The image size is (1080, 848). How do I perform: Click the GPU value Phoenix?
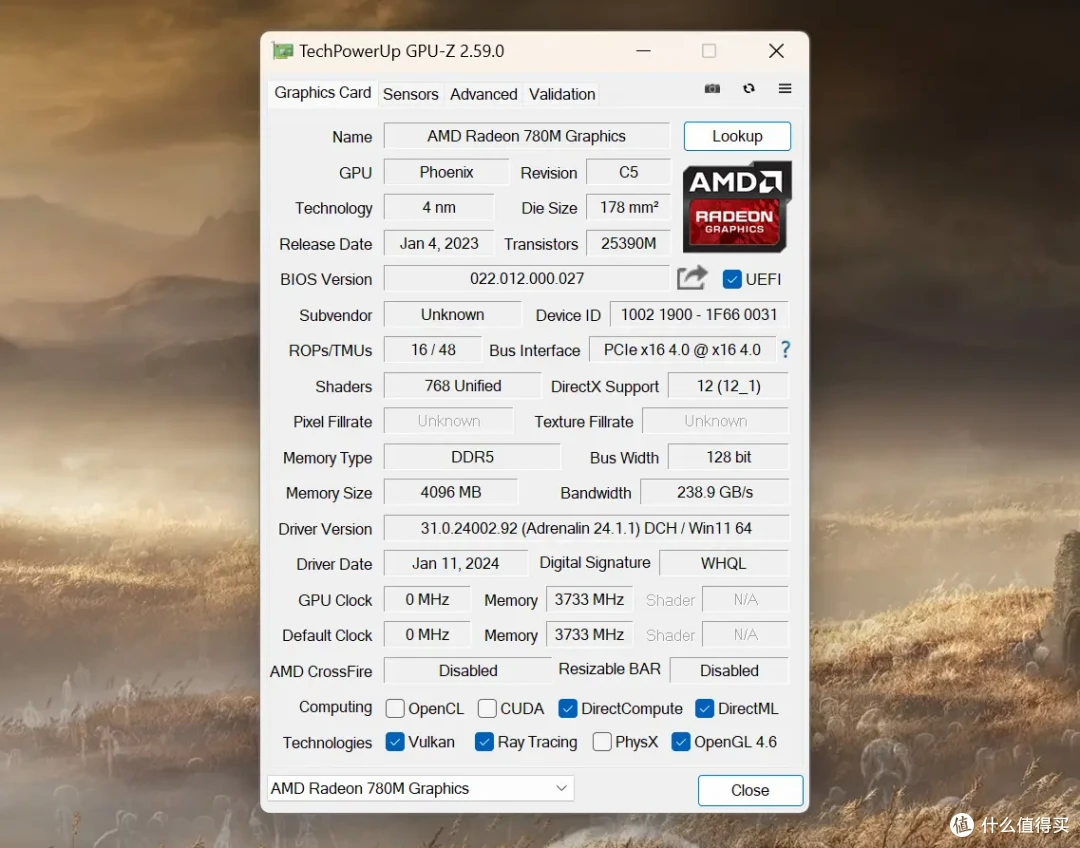[446, 172]
